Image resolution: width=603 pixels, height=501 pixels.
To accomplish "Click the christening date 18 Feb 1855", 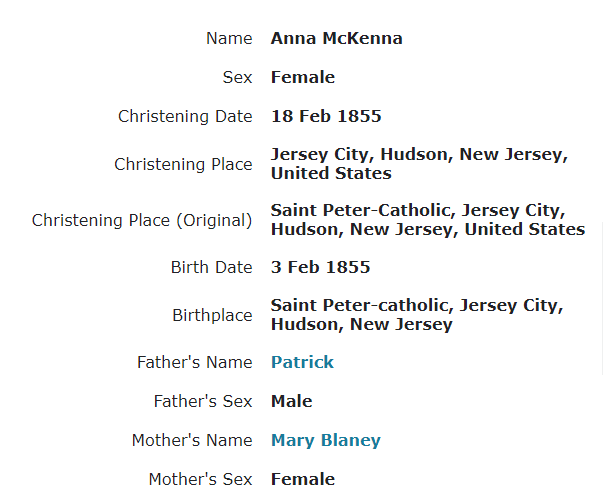I will coord(325,117).
